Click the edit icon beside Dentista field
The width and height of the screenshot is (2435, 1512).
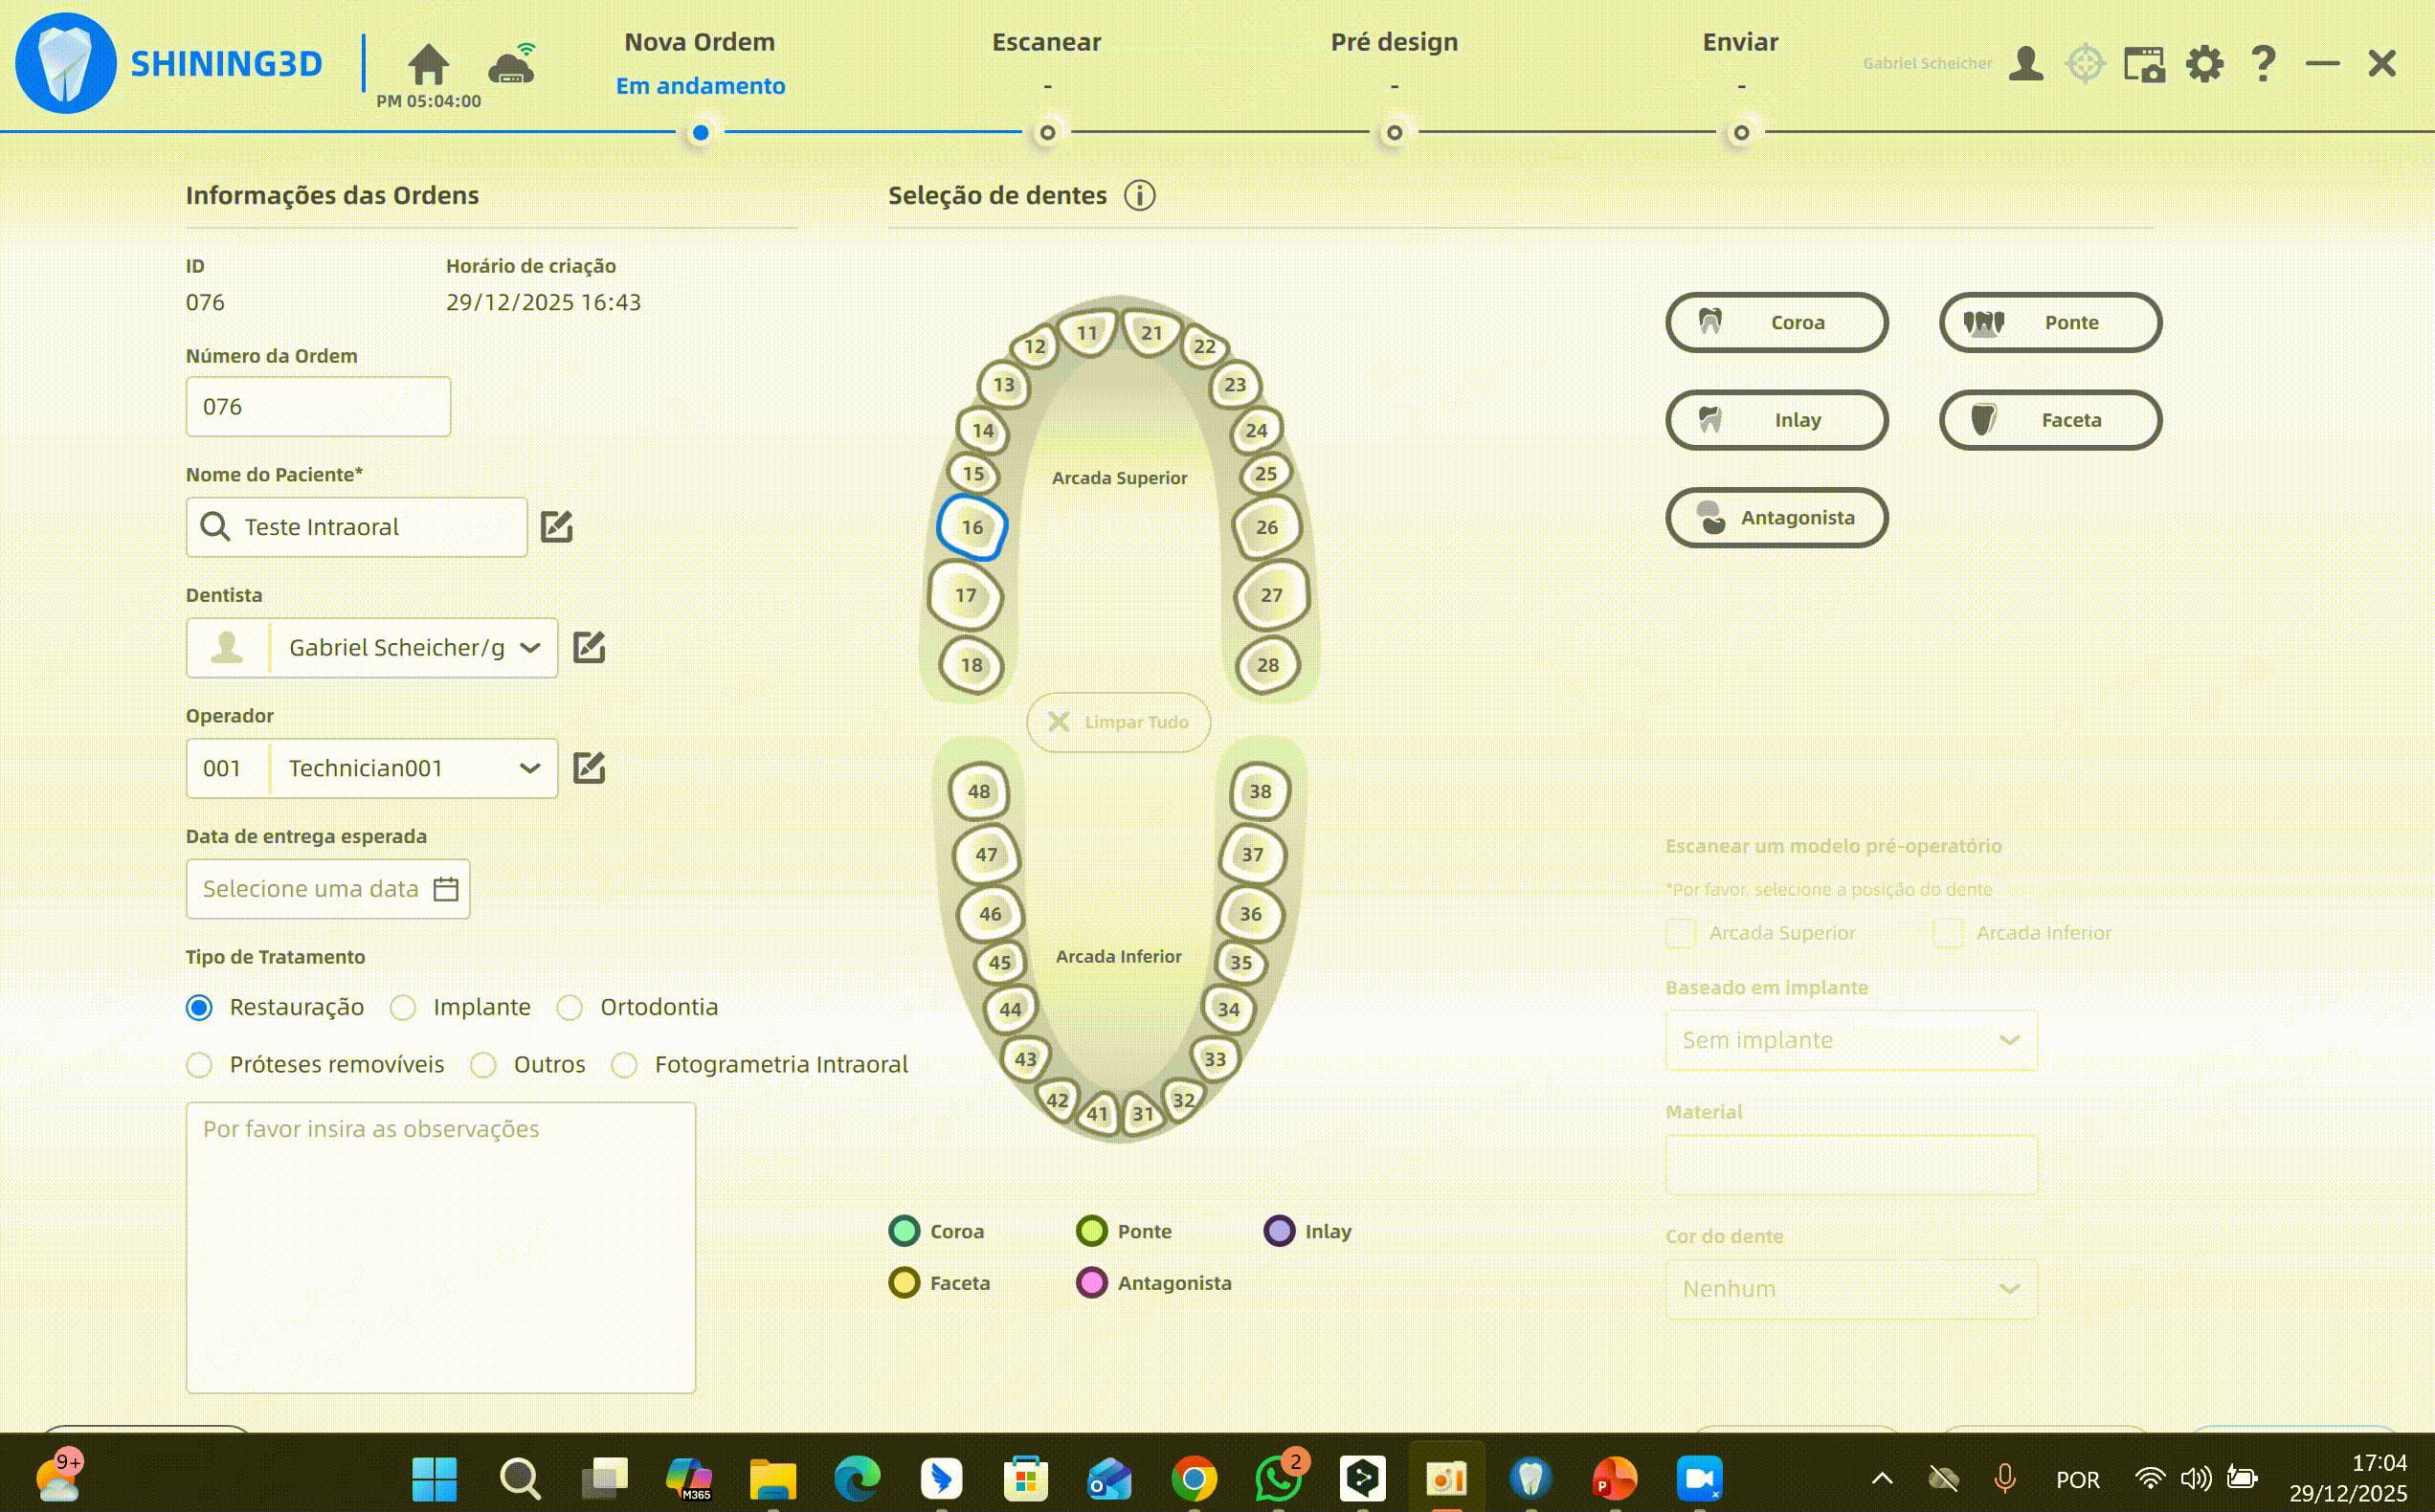click(589, 648)
